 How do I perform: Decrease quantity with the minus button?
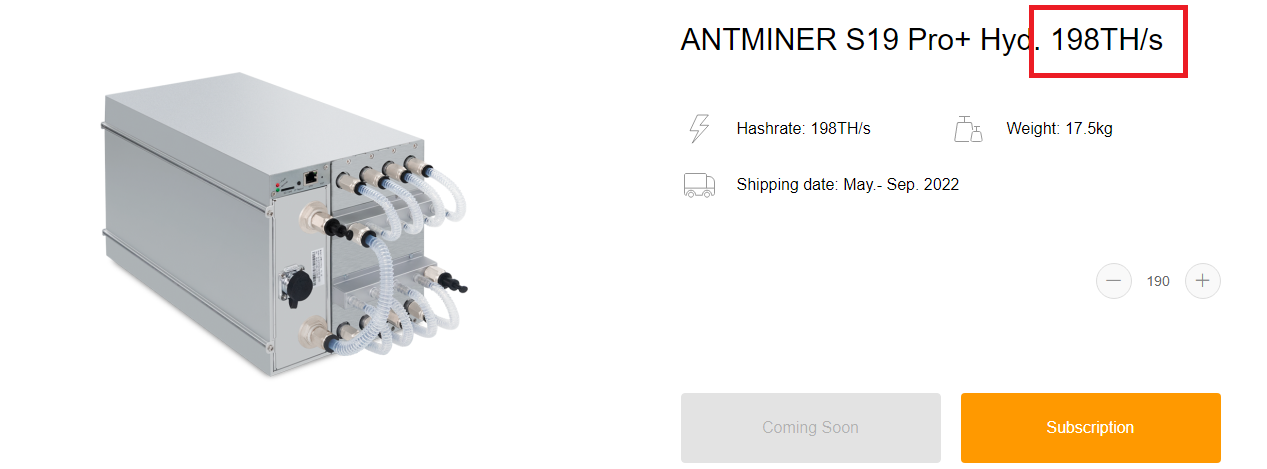[1113, 281]
